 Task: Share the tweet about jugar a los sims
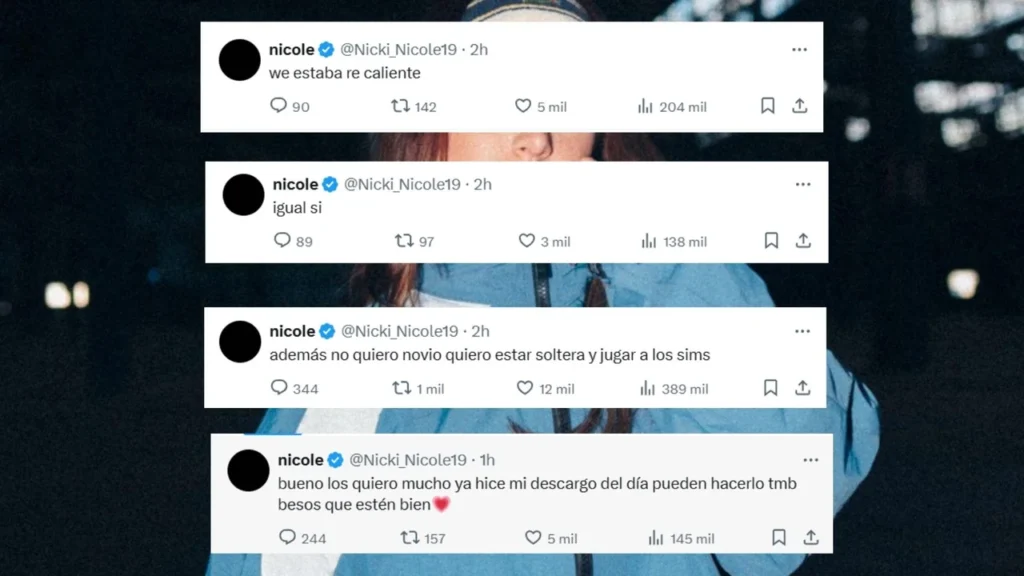(803, 388)
